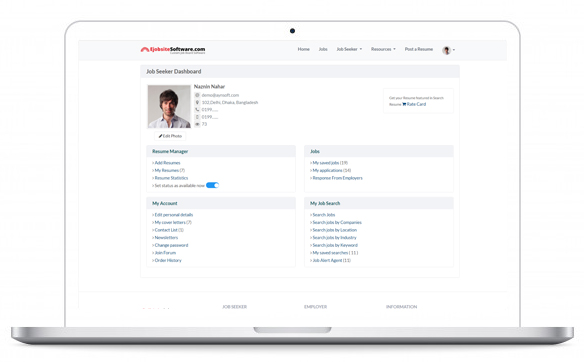Viewport: 584px width, 362px height.
Task: Click the Job Seeker Dashboard heading
Action: (174, 72)
